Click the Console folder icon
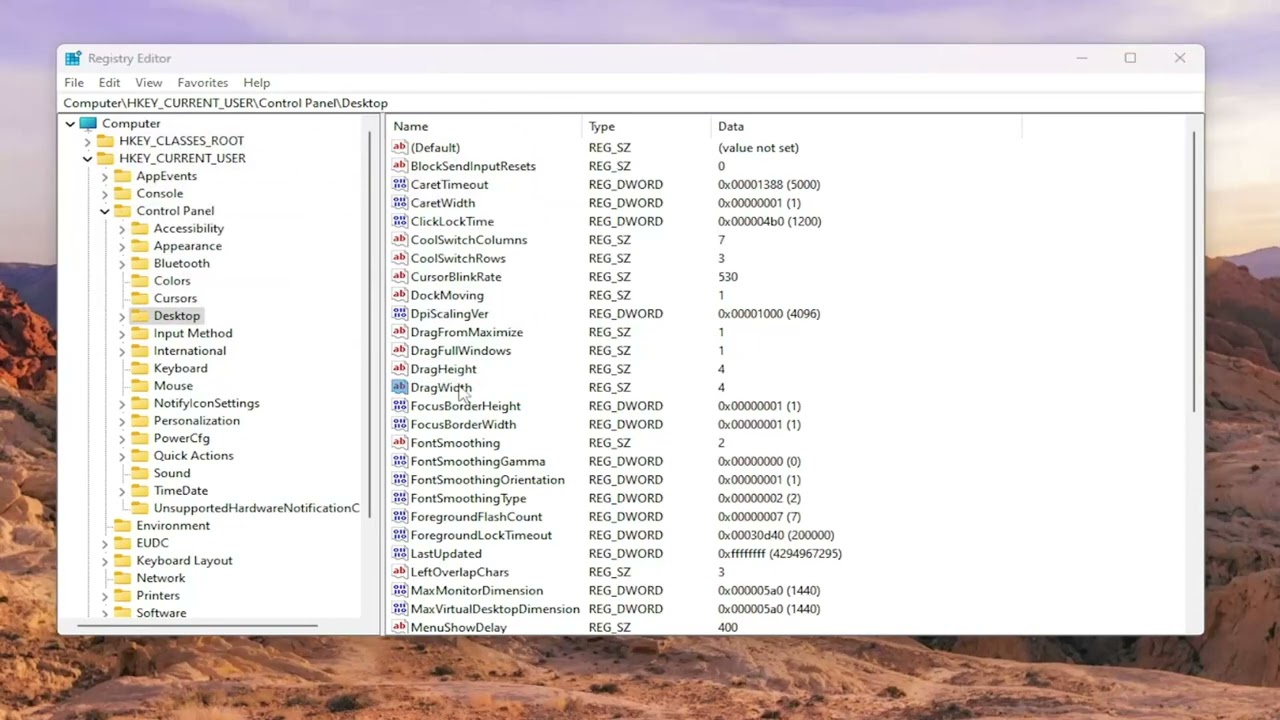This screenshot has height=720, width=1280. tap(122, 193)
